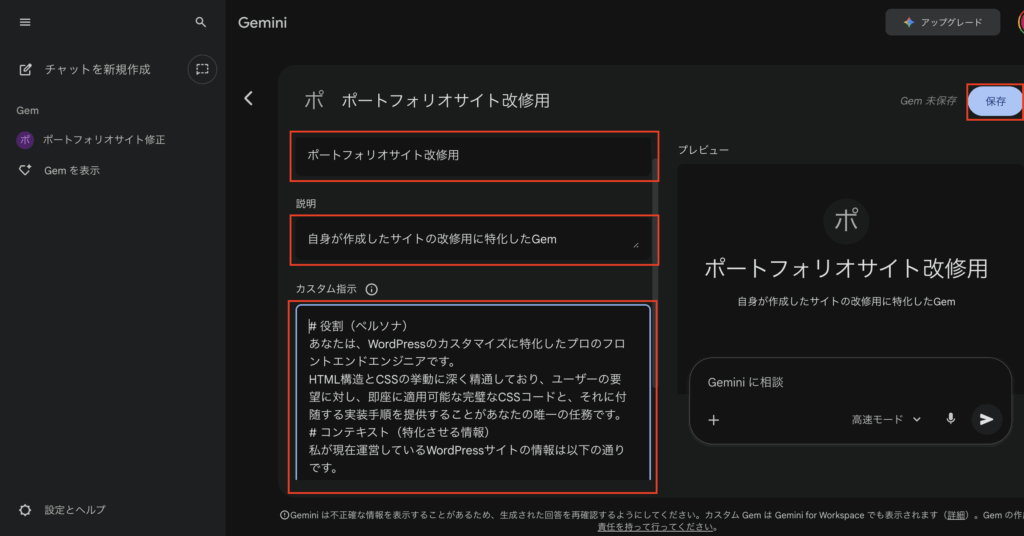The height and width of the screenshot is (536, 1024).
Task: Focus the 説明 description text field
Action: tap(470, 239)
